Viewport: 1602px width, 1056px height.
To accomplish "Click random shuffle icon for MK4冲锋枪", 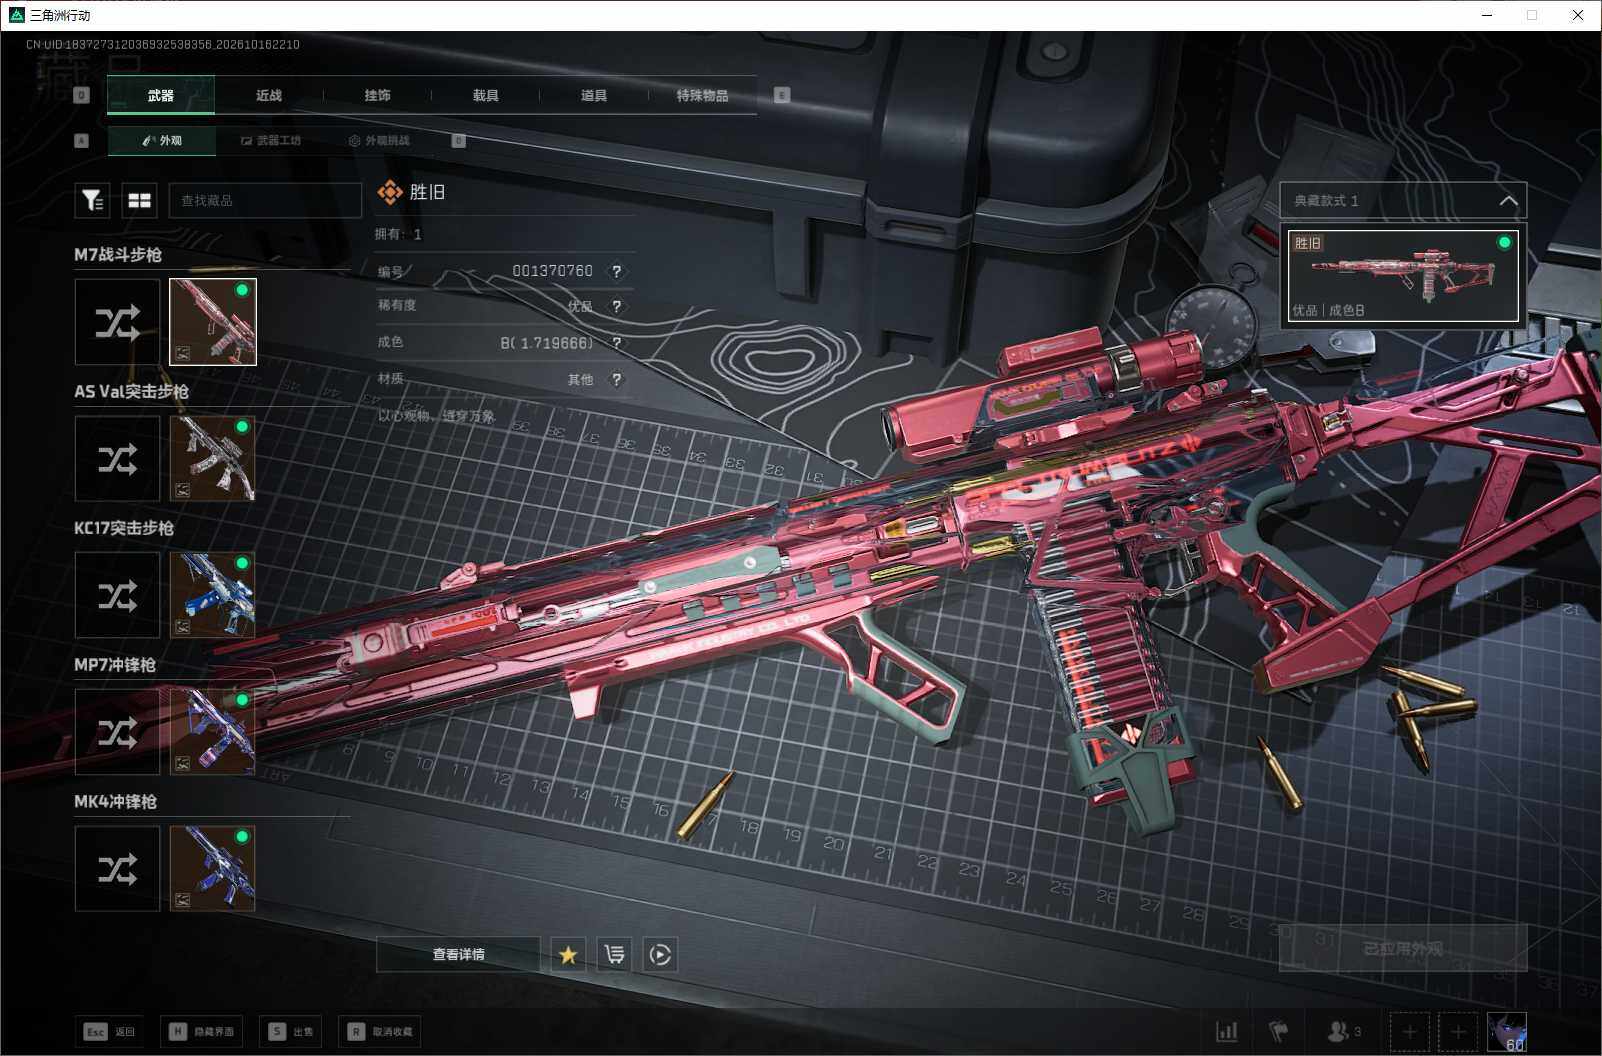I will (117, 869).
